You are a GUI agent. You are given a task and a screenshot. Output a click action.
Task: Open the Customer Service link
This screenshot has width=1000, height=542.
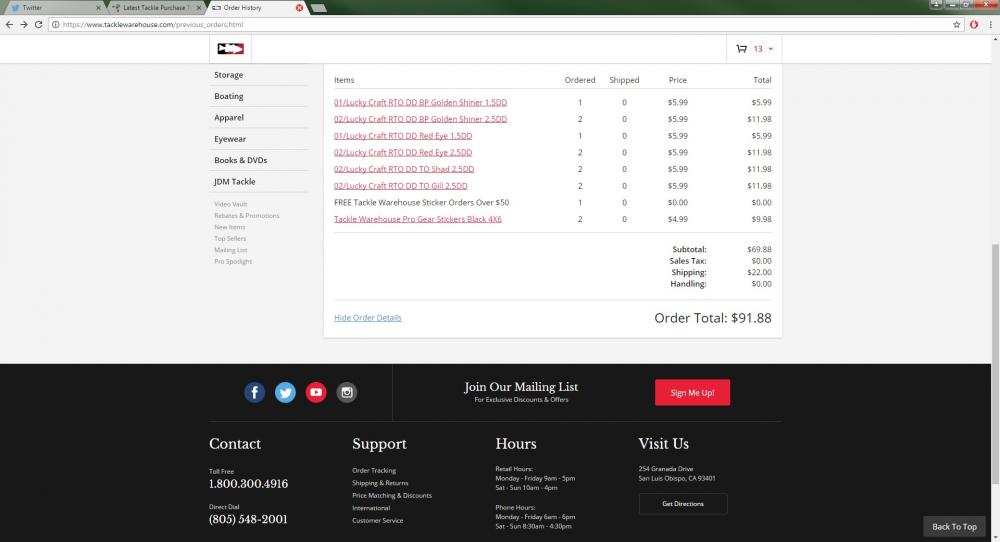(x=378, y=520)
